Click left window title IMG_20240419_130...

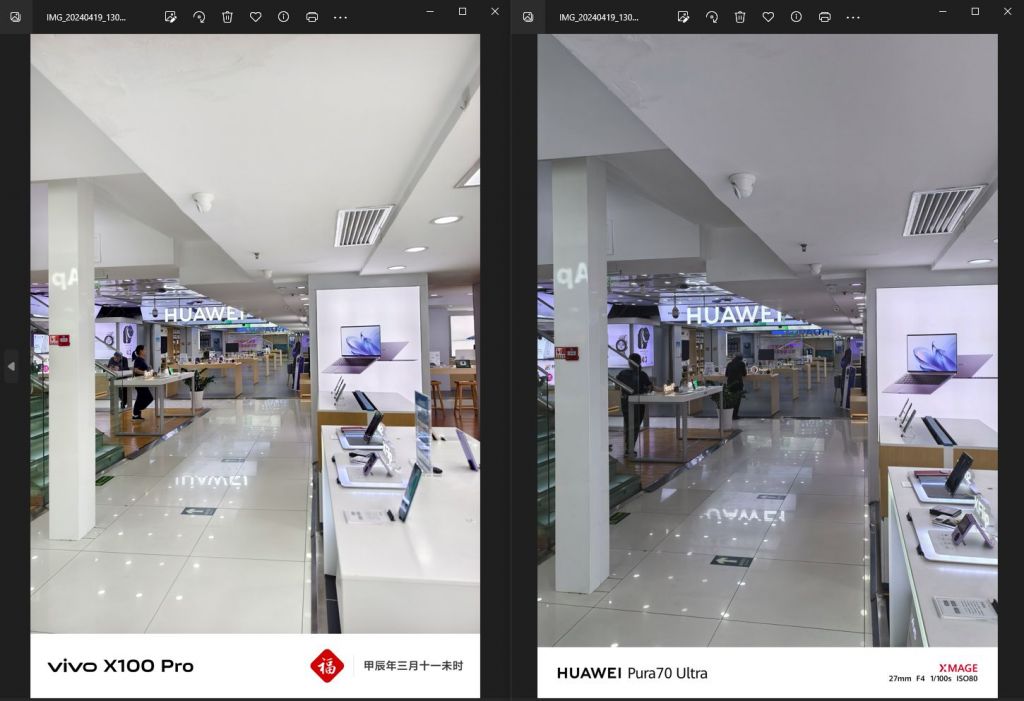click(x=86, y=18)
